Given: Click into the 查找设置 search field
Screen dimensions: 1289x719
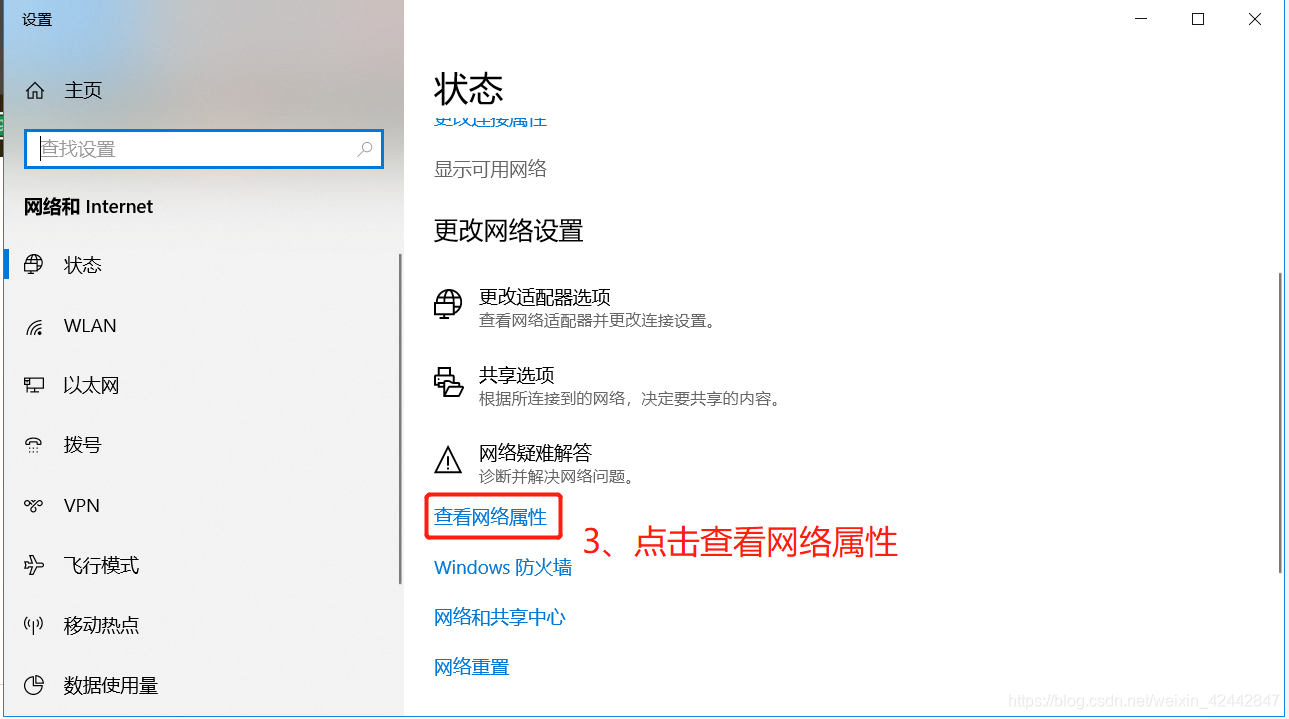Looking at the screenshot, I should [204, 149].
